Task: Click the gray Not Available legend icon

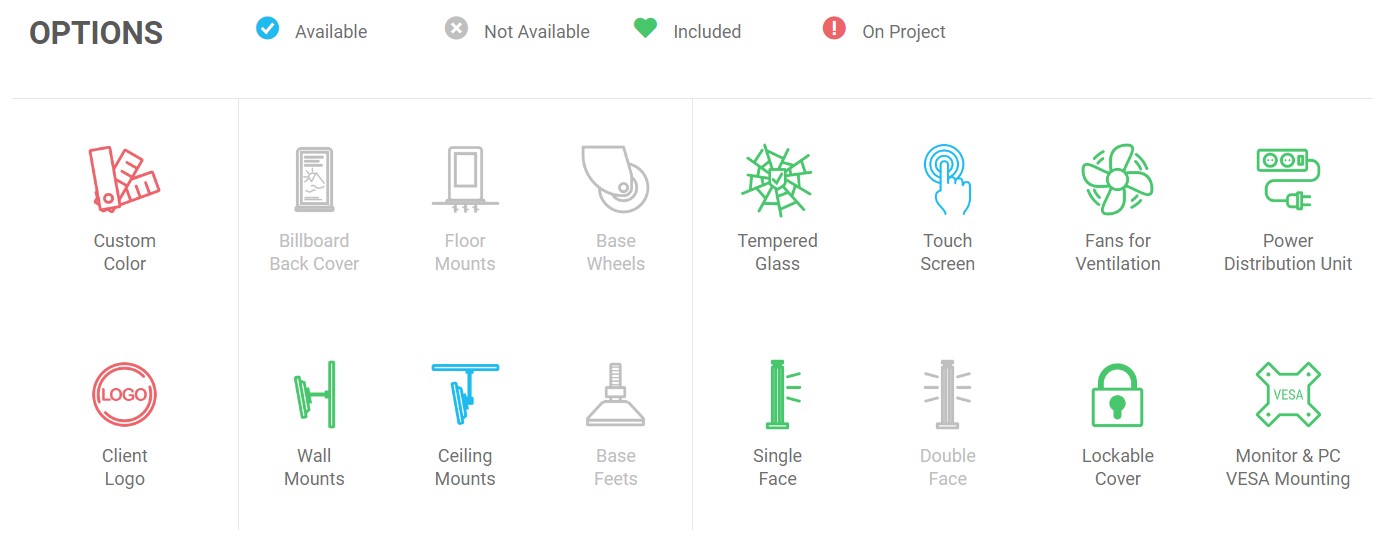Action: point(456,28)
